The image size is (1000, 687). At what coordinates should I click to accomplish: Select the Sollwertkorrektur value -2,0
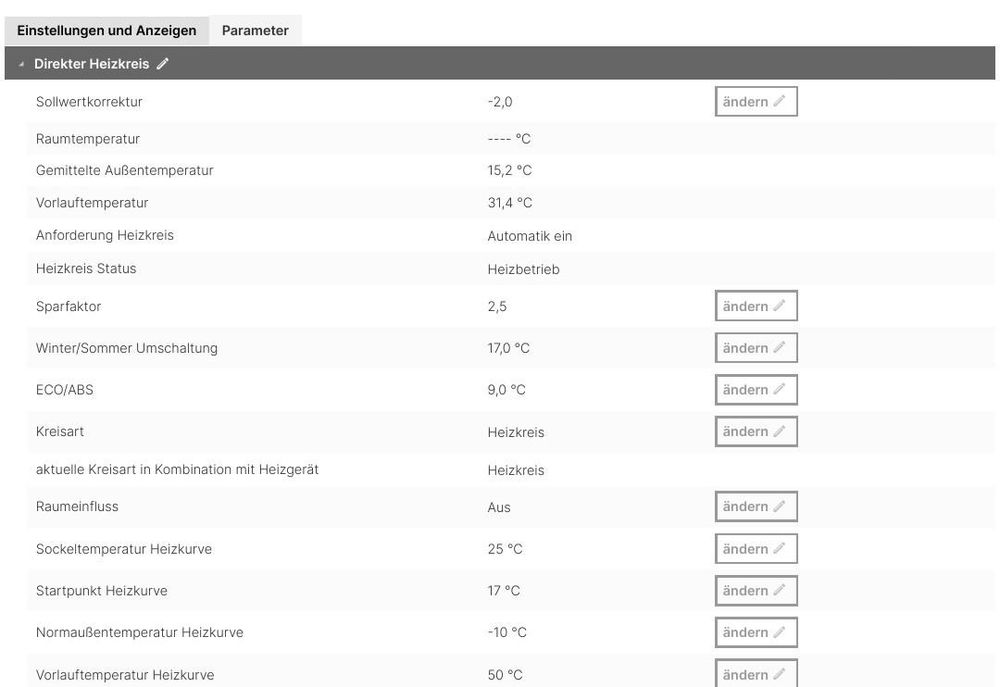[x=500, y=102]
